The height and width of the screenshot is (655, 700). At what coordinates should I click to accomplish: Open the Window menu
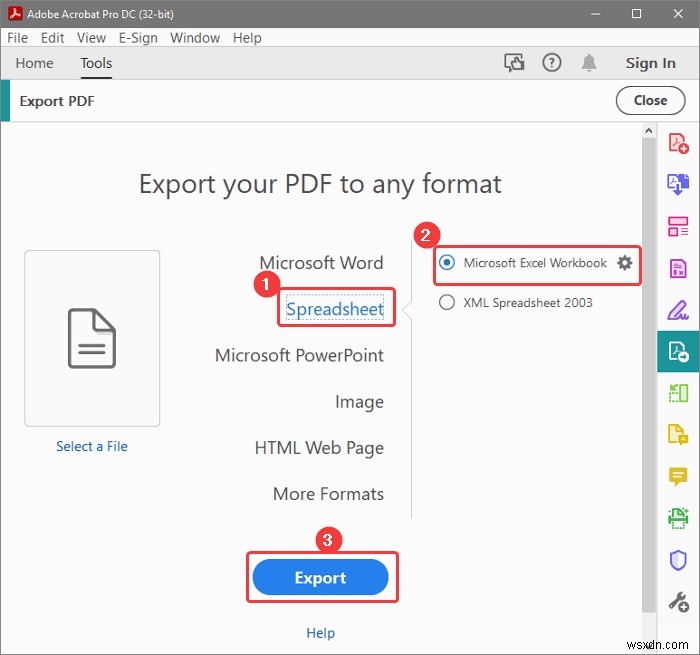(195, 38)
